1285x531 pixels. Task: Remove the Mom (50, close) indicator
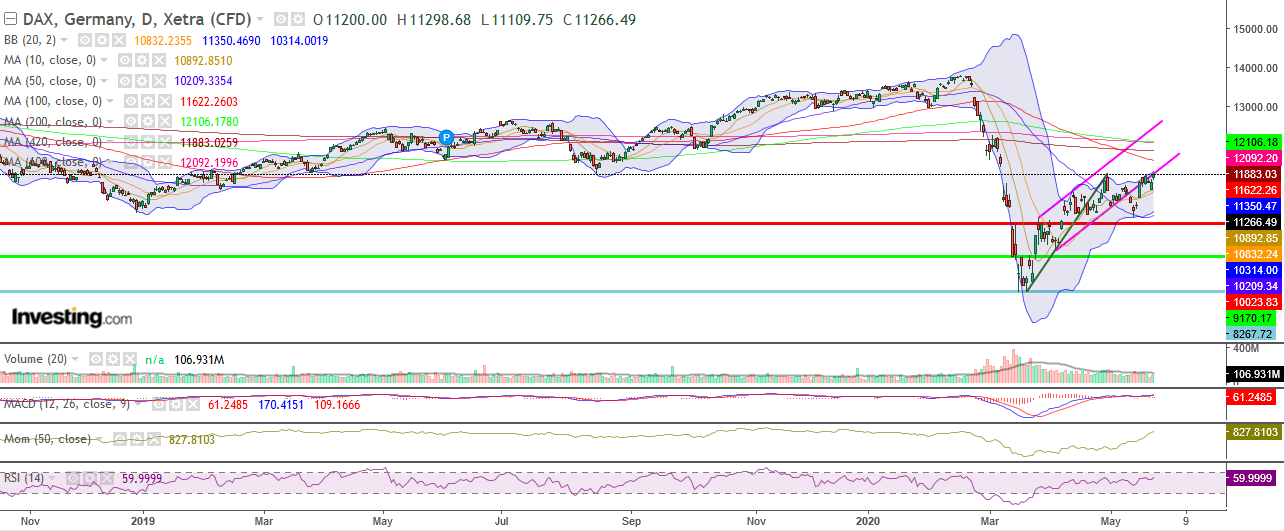point(154,439)
